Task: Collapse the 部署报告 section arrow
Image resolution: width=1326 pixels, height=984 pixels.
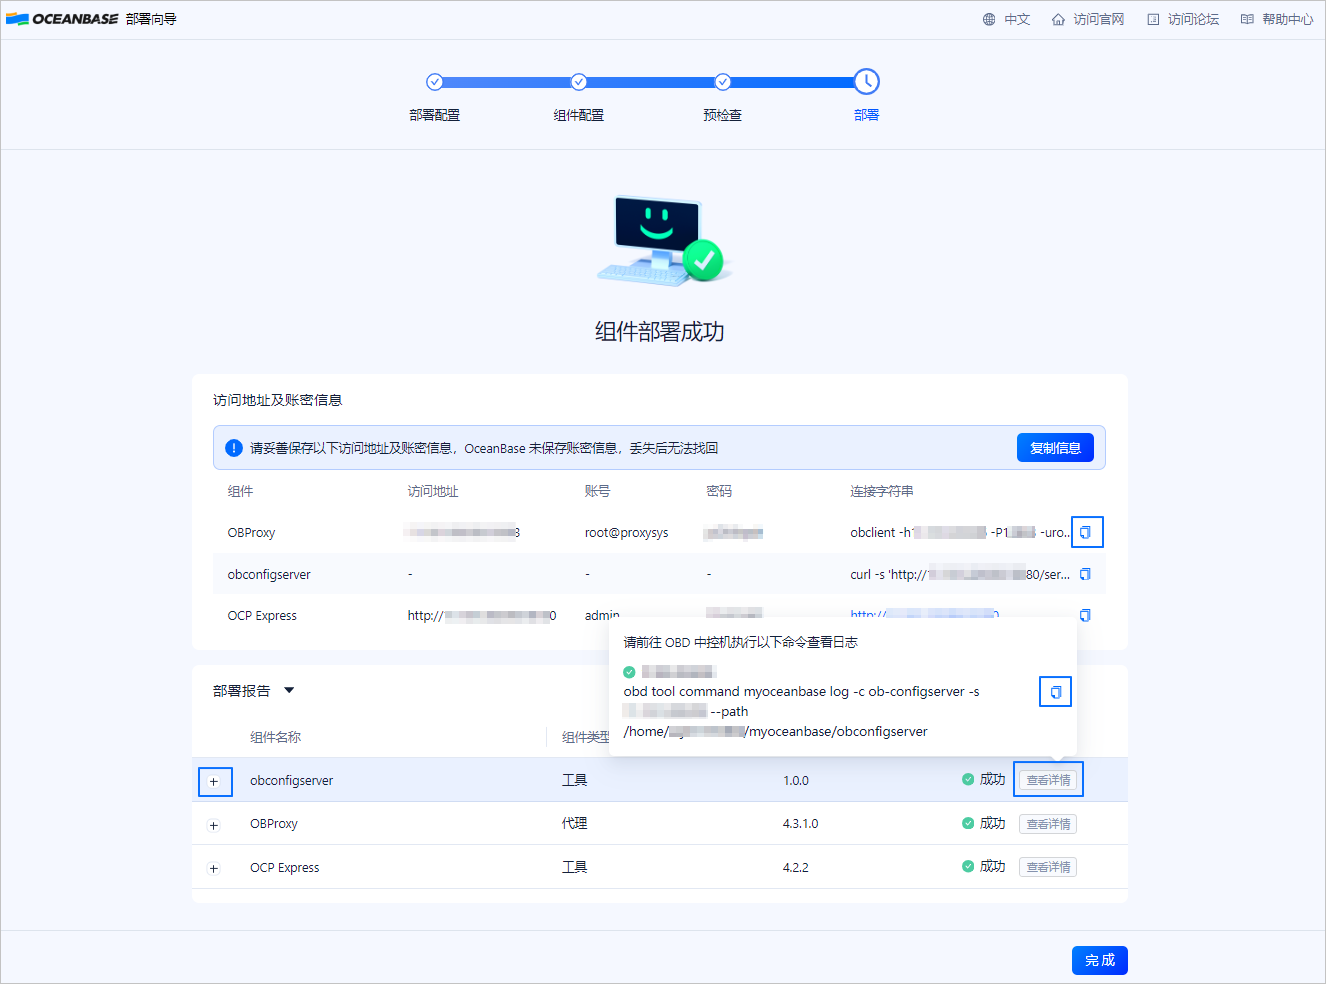Action: 289,690
